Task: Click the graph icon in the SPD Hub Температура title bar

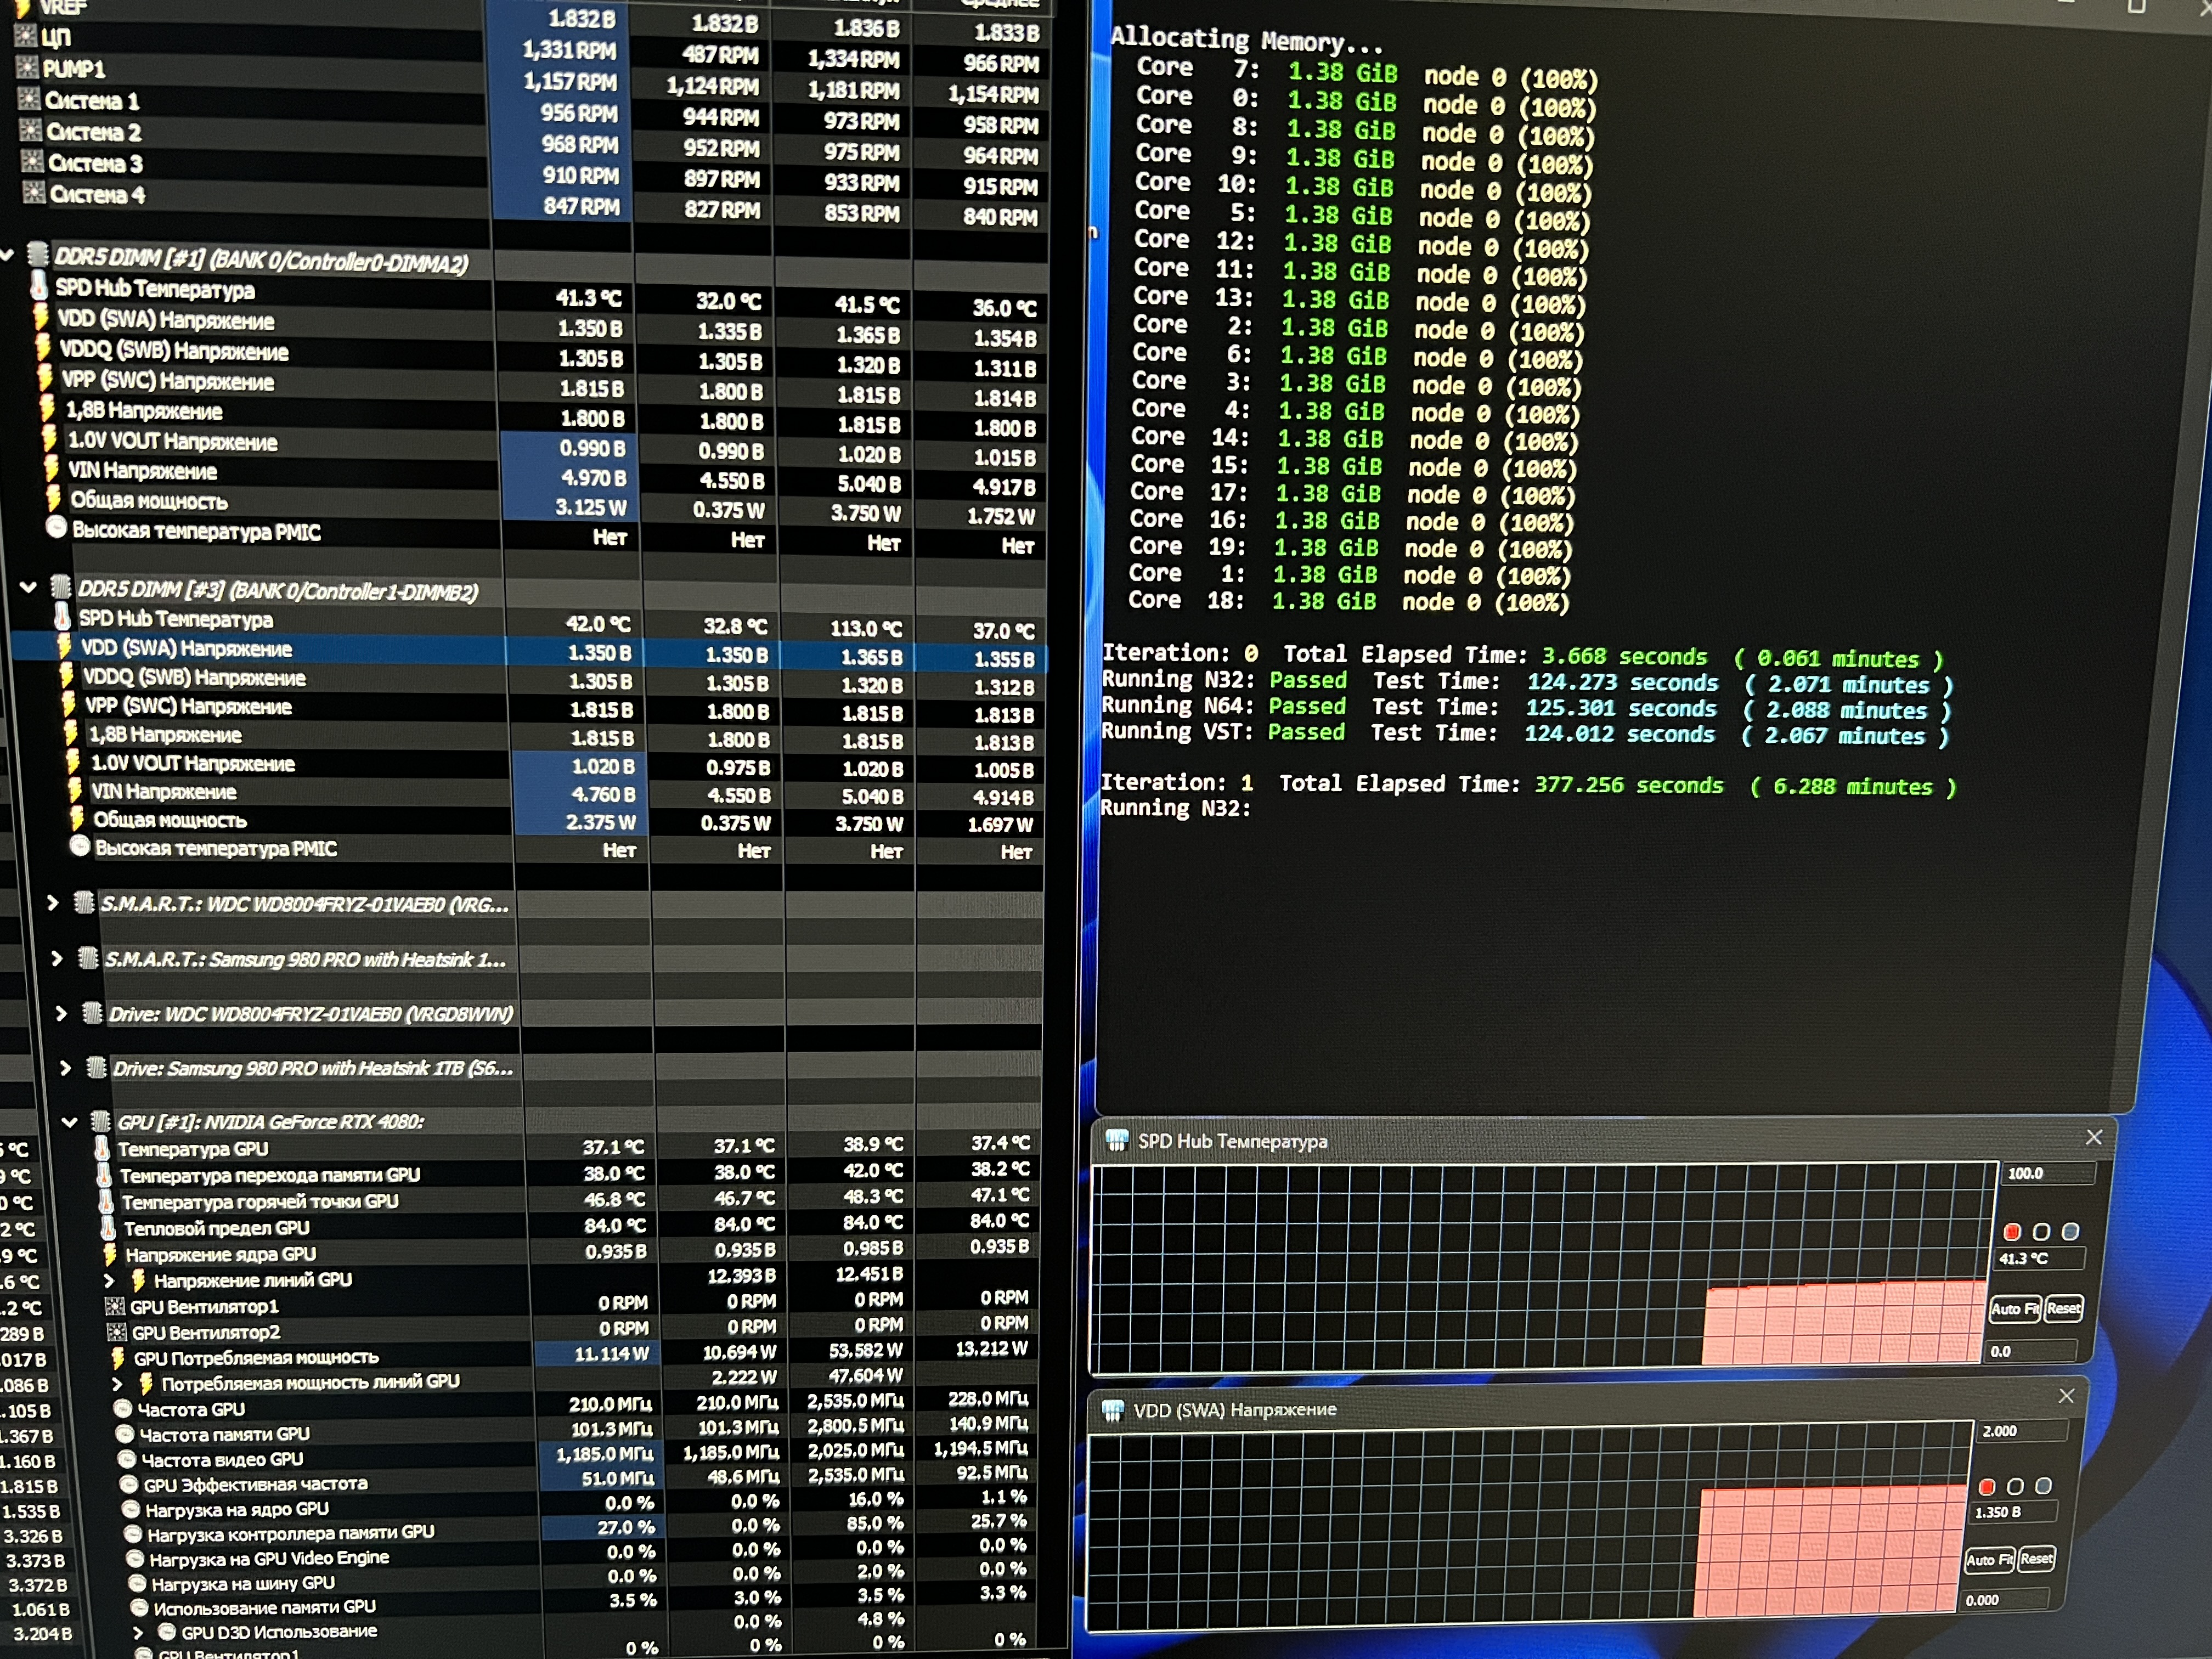Action: [1117, 1140]
